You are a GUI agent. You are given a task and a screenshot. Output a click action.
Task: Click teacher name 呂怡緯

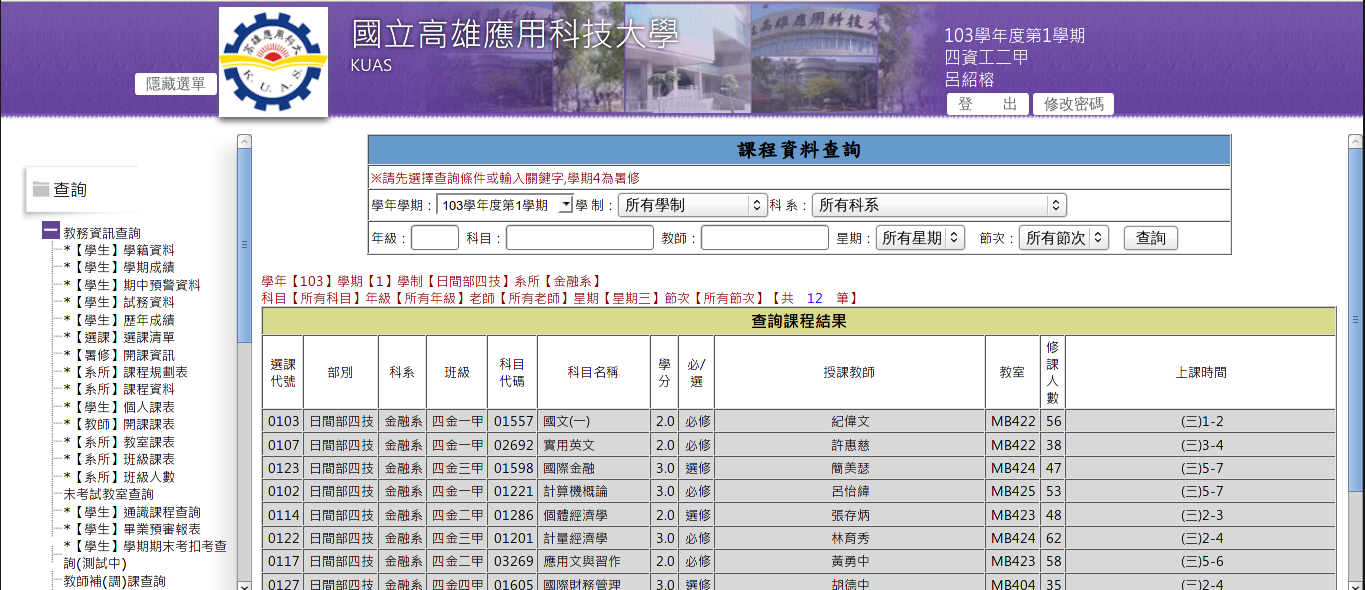[850, 491]
